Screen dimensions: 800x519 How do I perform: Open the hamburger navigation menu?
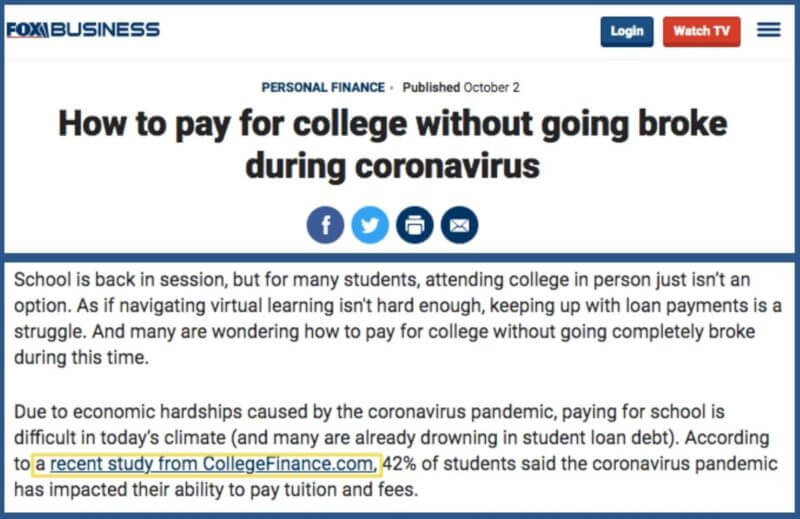769,31
